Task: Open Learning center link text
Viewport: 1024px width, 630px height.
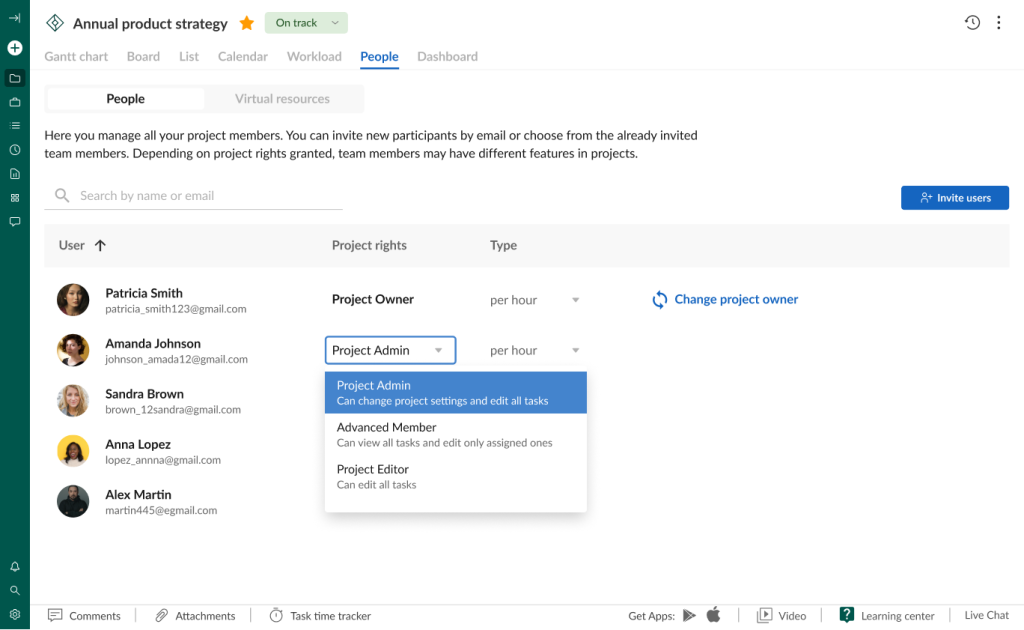Action: click(x=897, y=616)
